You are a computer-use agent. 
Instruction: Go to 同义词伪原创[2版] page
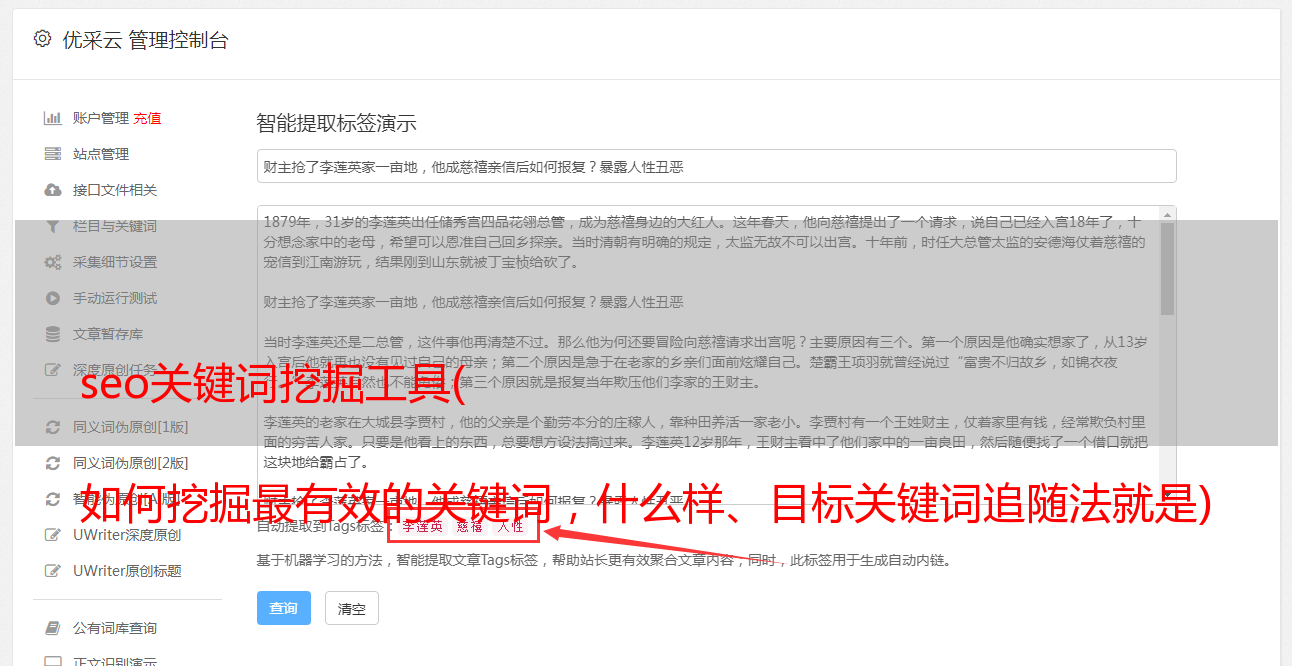130,463
